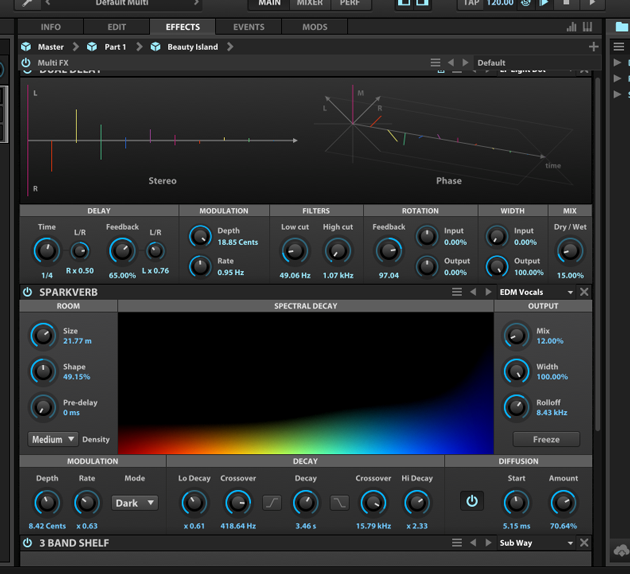Remove the 3 Band Shelf effect
The height and width of the screenshot is (574, 630).
click(x=584, y=543)
